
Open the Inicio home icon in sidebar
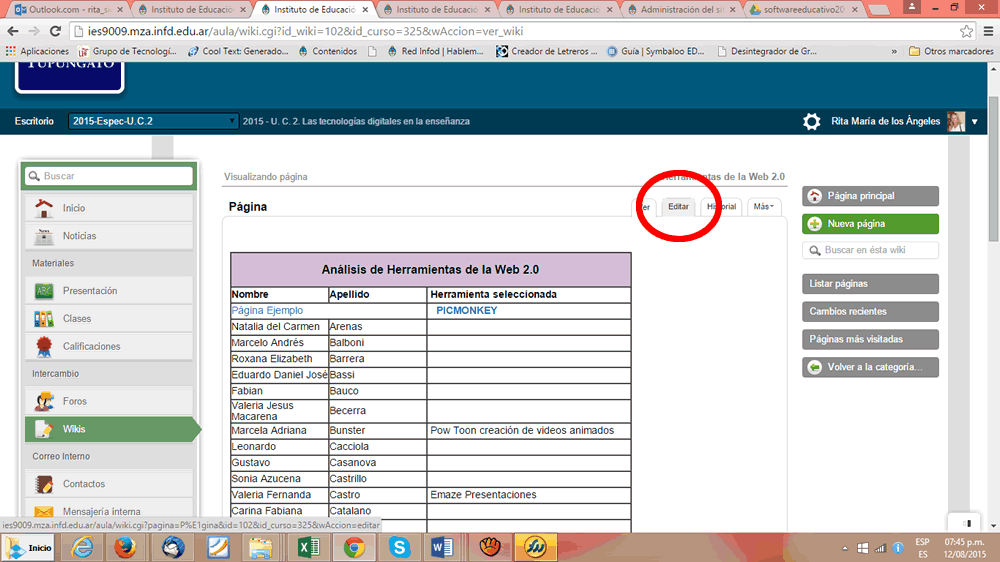click(43, 208)
